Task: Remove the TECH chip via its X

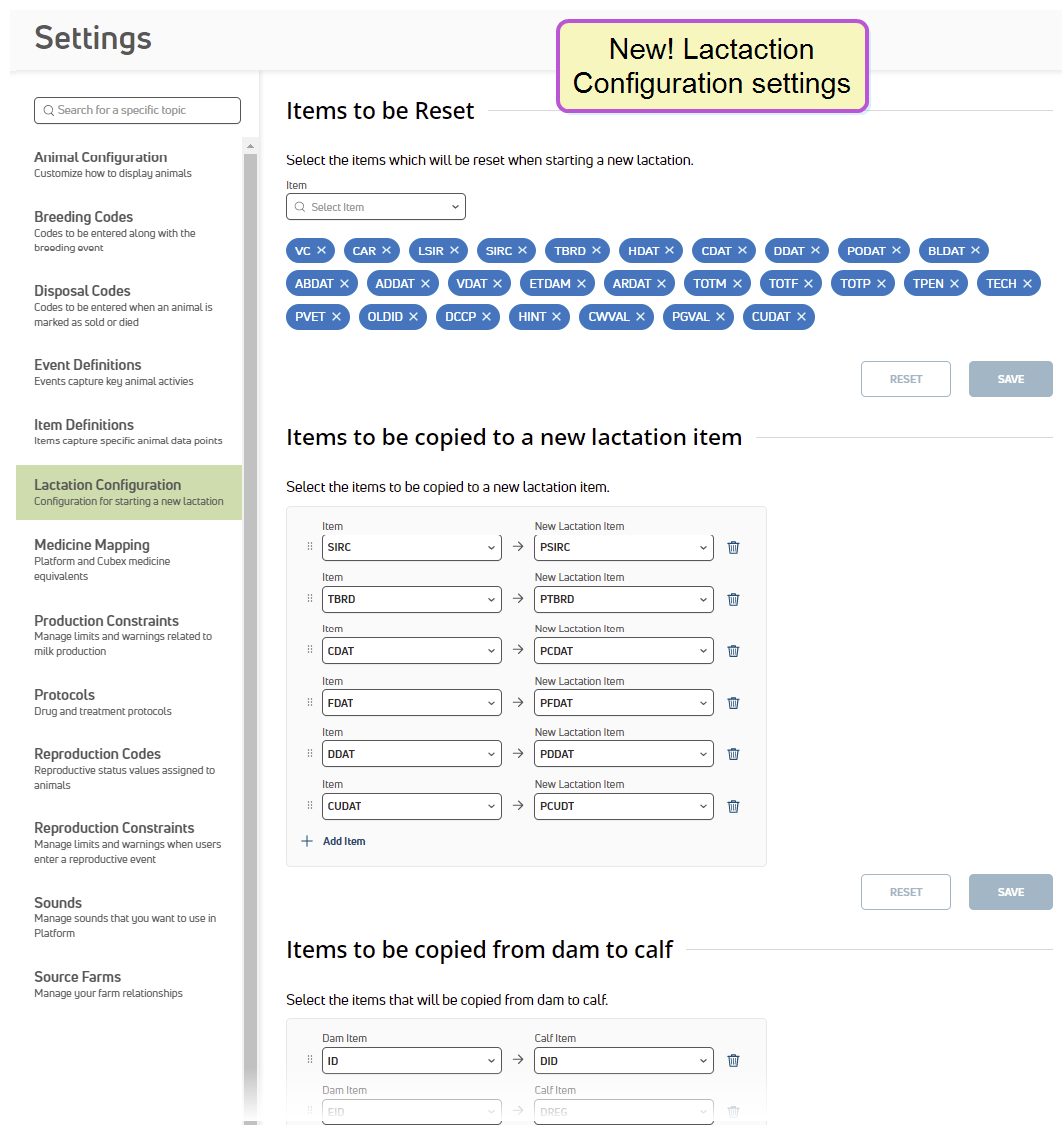Action: point(1028,283)
